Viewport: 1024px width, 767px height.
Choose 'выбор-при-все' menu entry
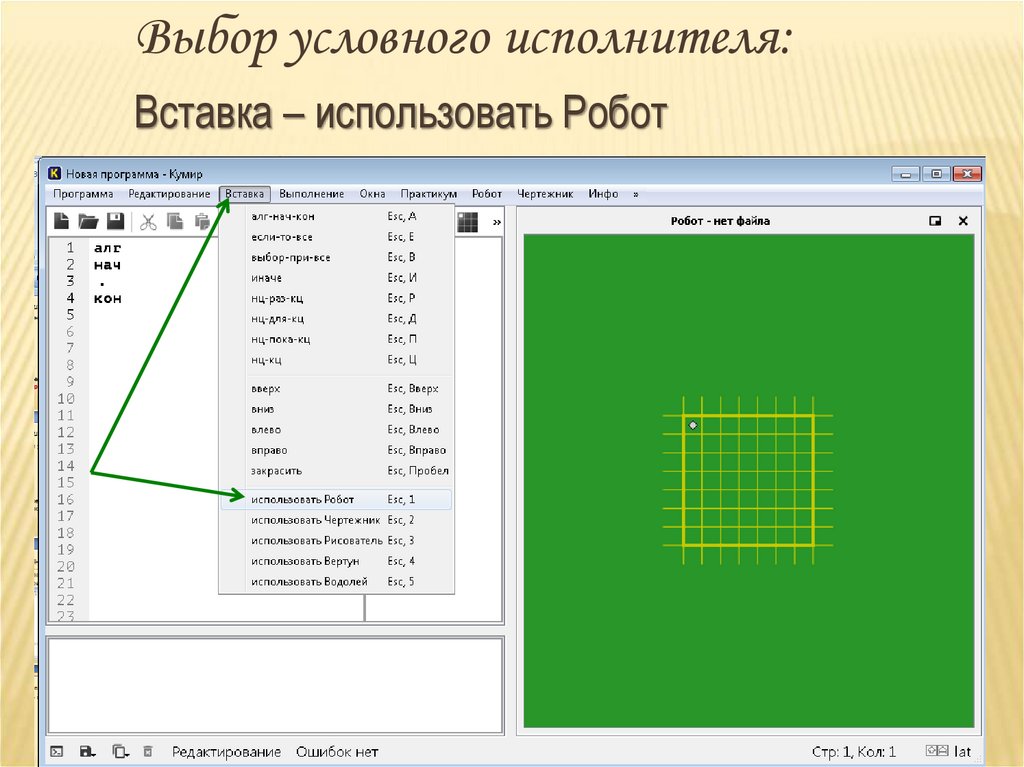pyautogui.click(x=336, y=257)
